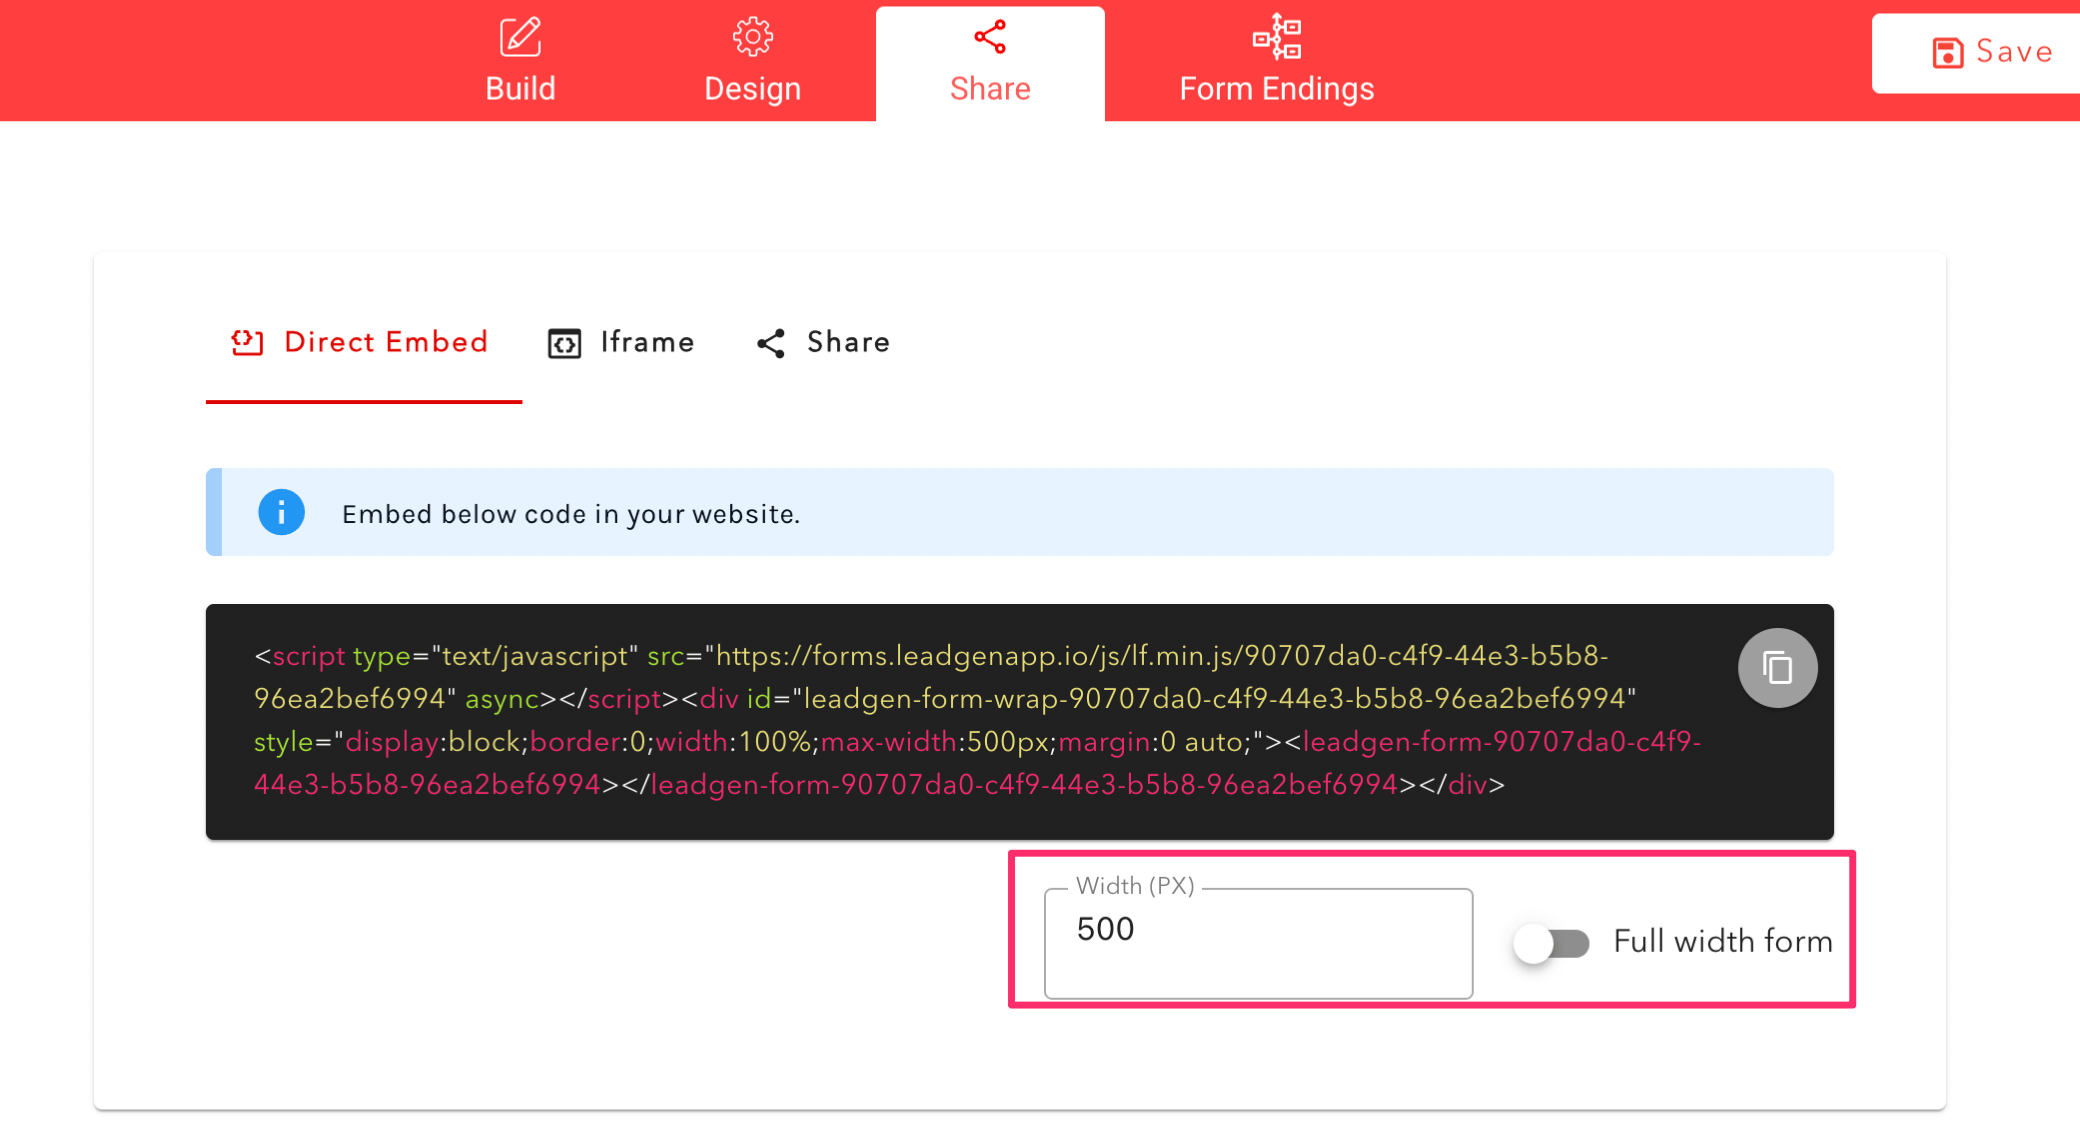This screenshot has height=1140, width=2080.
Task: Click the floppy disk Save icon
Action: pos(1947,53)
